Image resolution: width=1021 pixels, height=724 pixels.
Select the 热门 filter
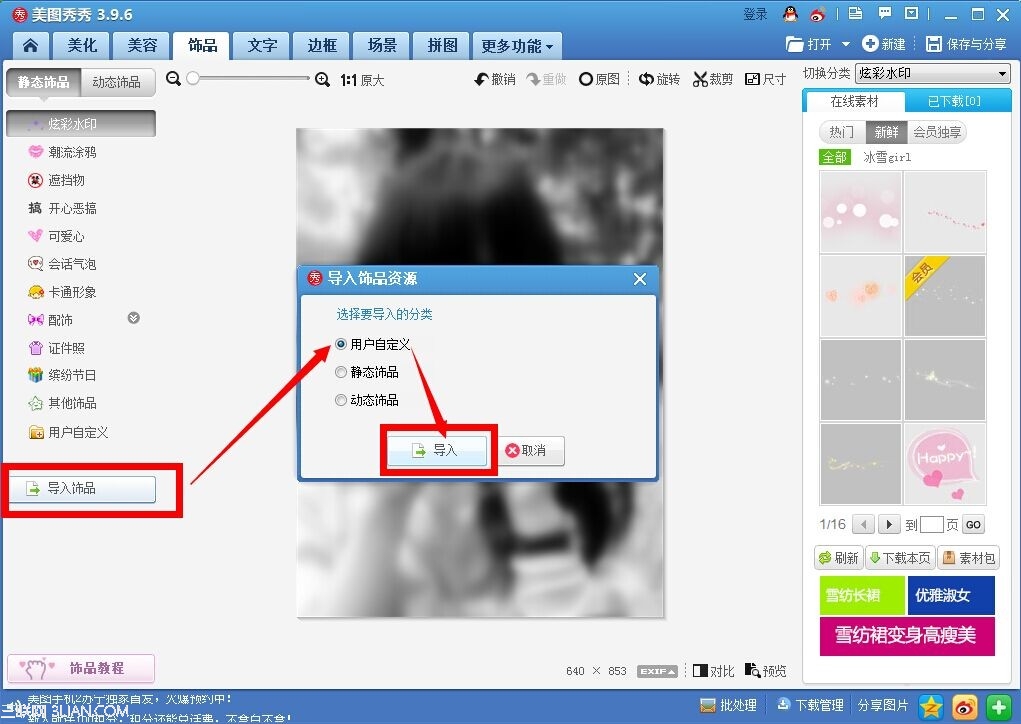pos(842,132)
